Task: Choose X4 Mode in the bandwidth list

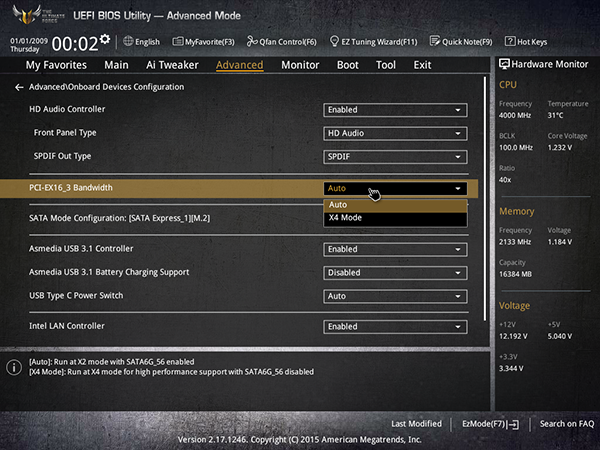Action: point(395,218)
